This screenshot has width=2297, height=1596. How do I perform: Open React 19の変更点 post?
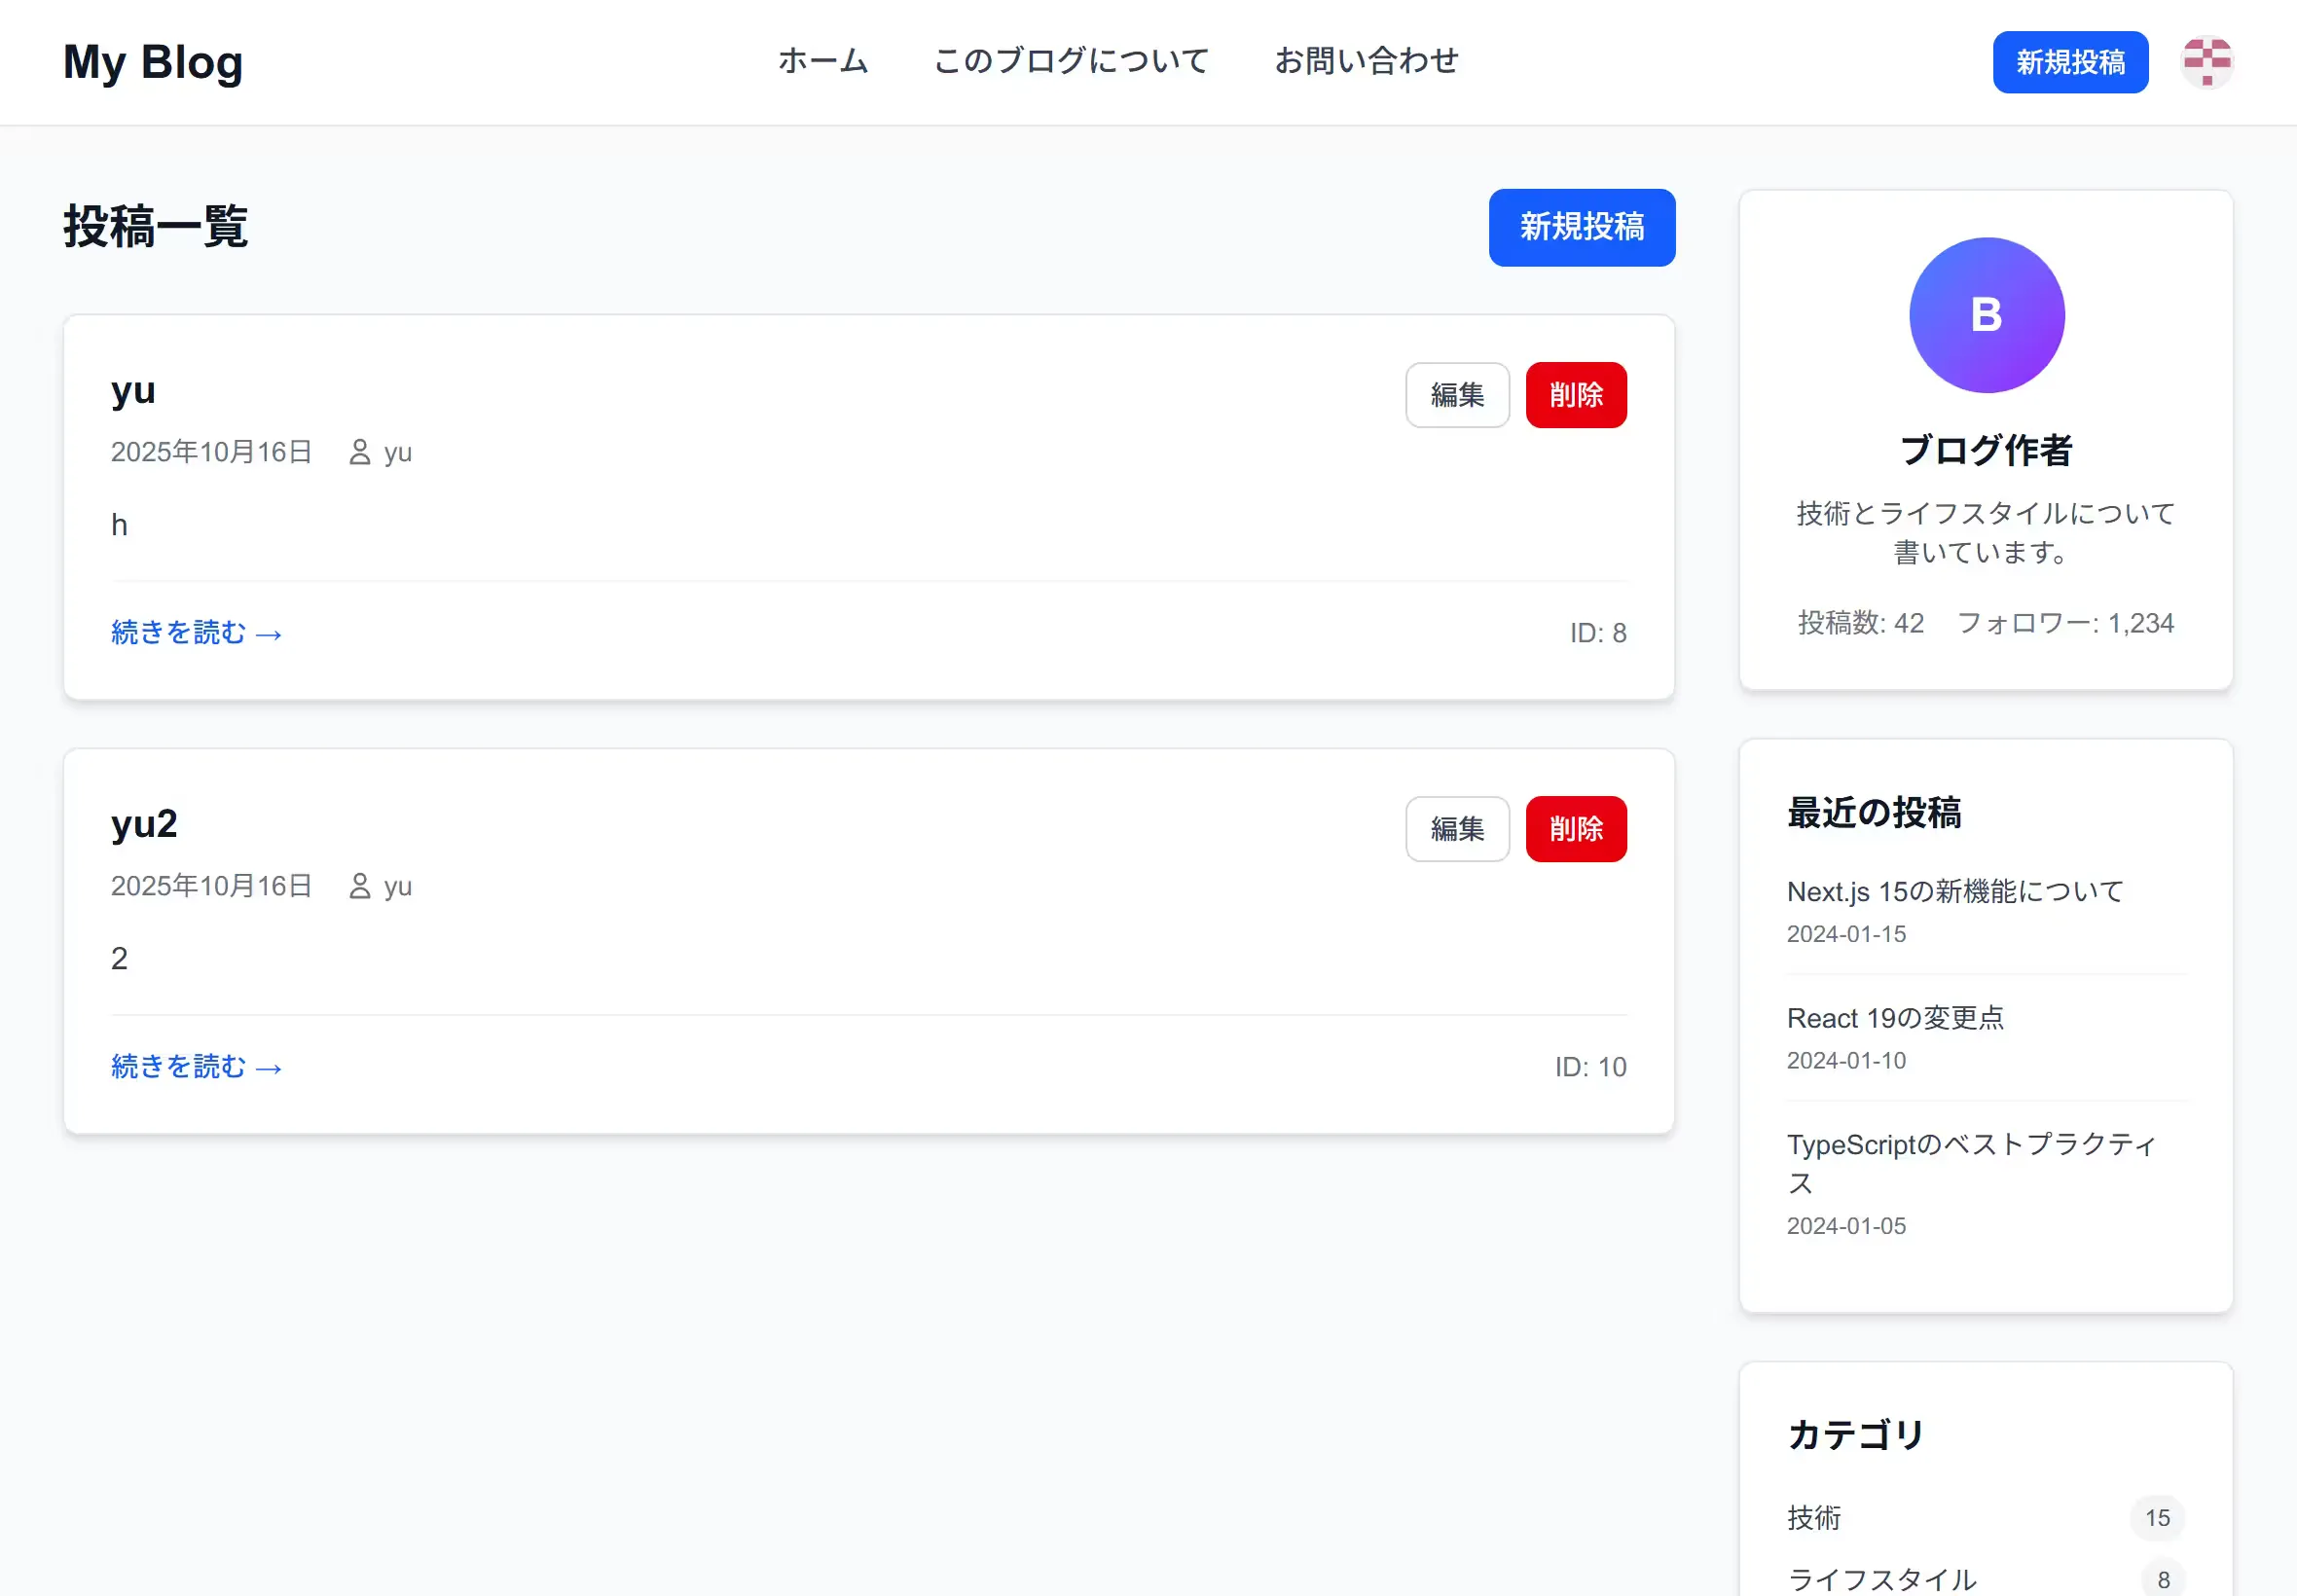point(1895,1018)
